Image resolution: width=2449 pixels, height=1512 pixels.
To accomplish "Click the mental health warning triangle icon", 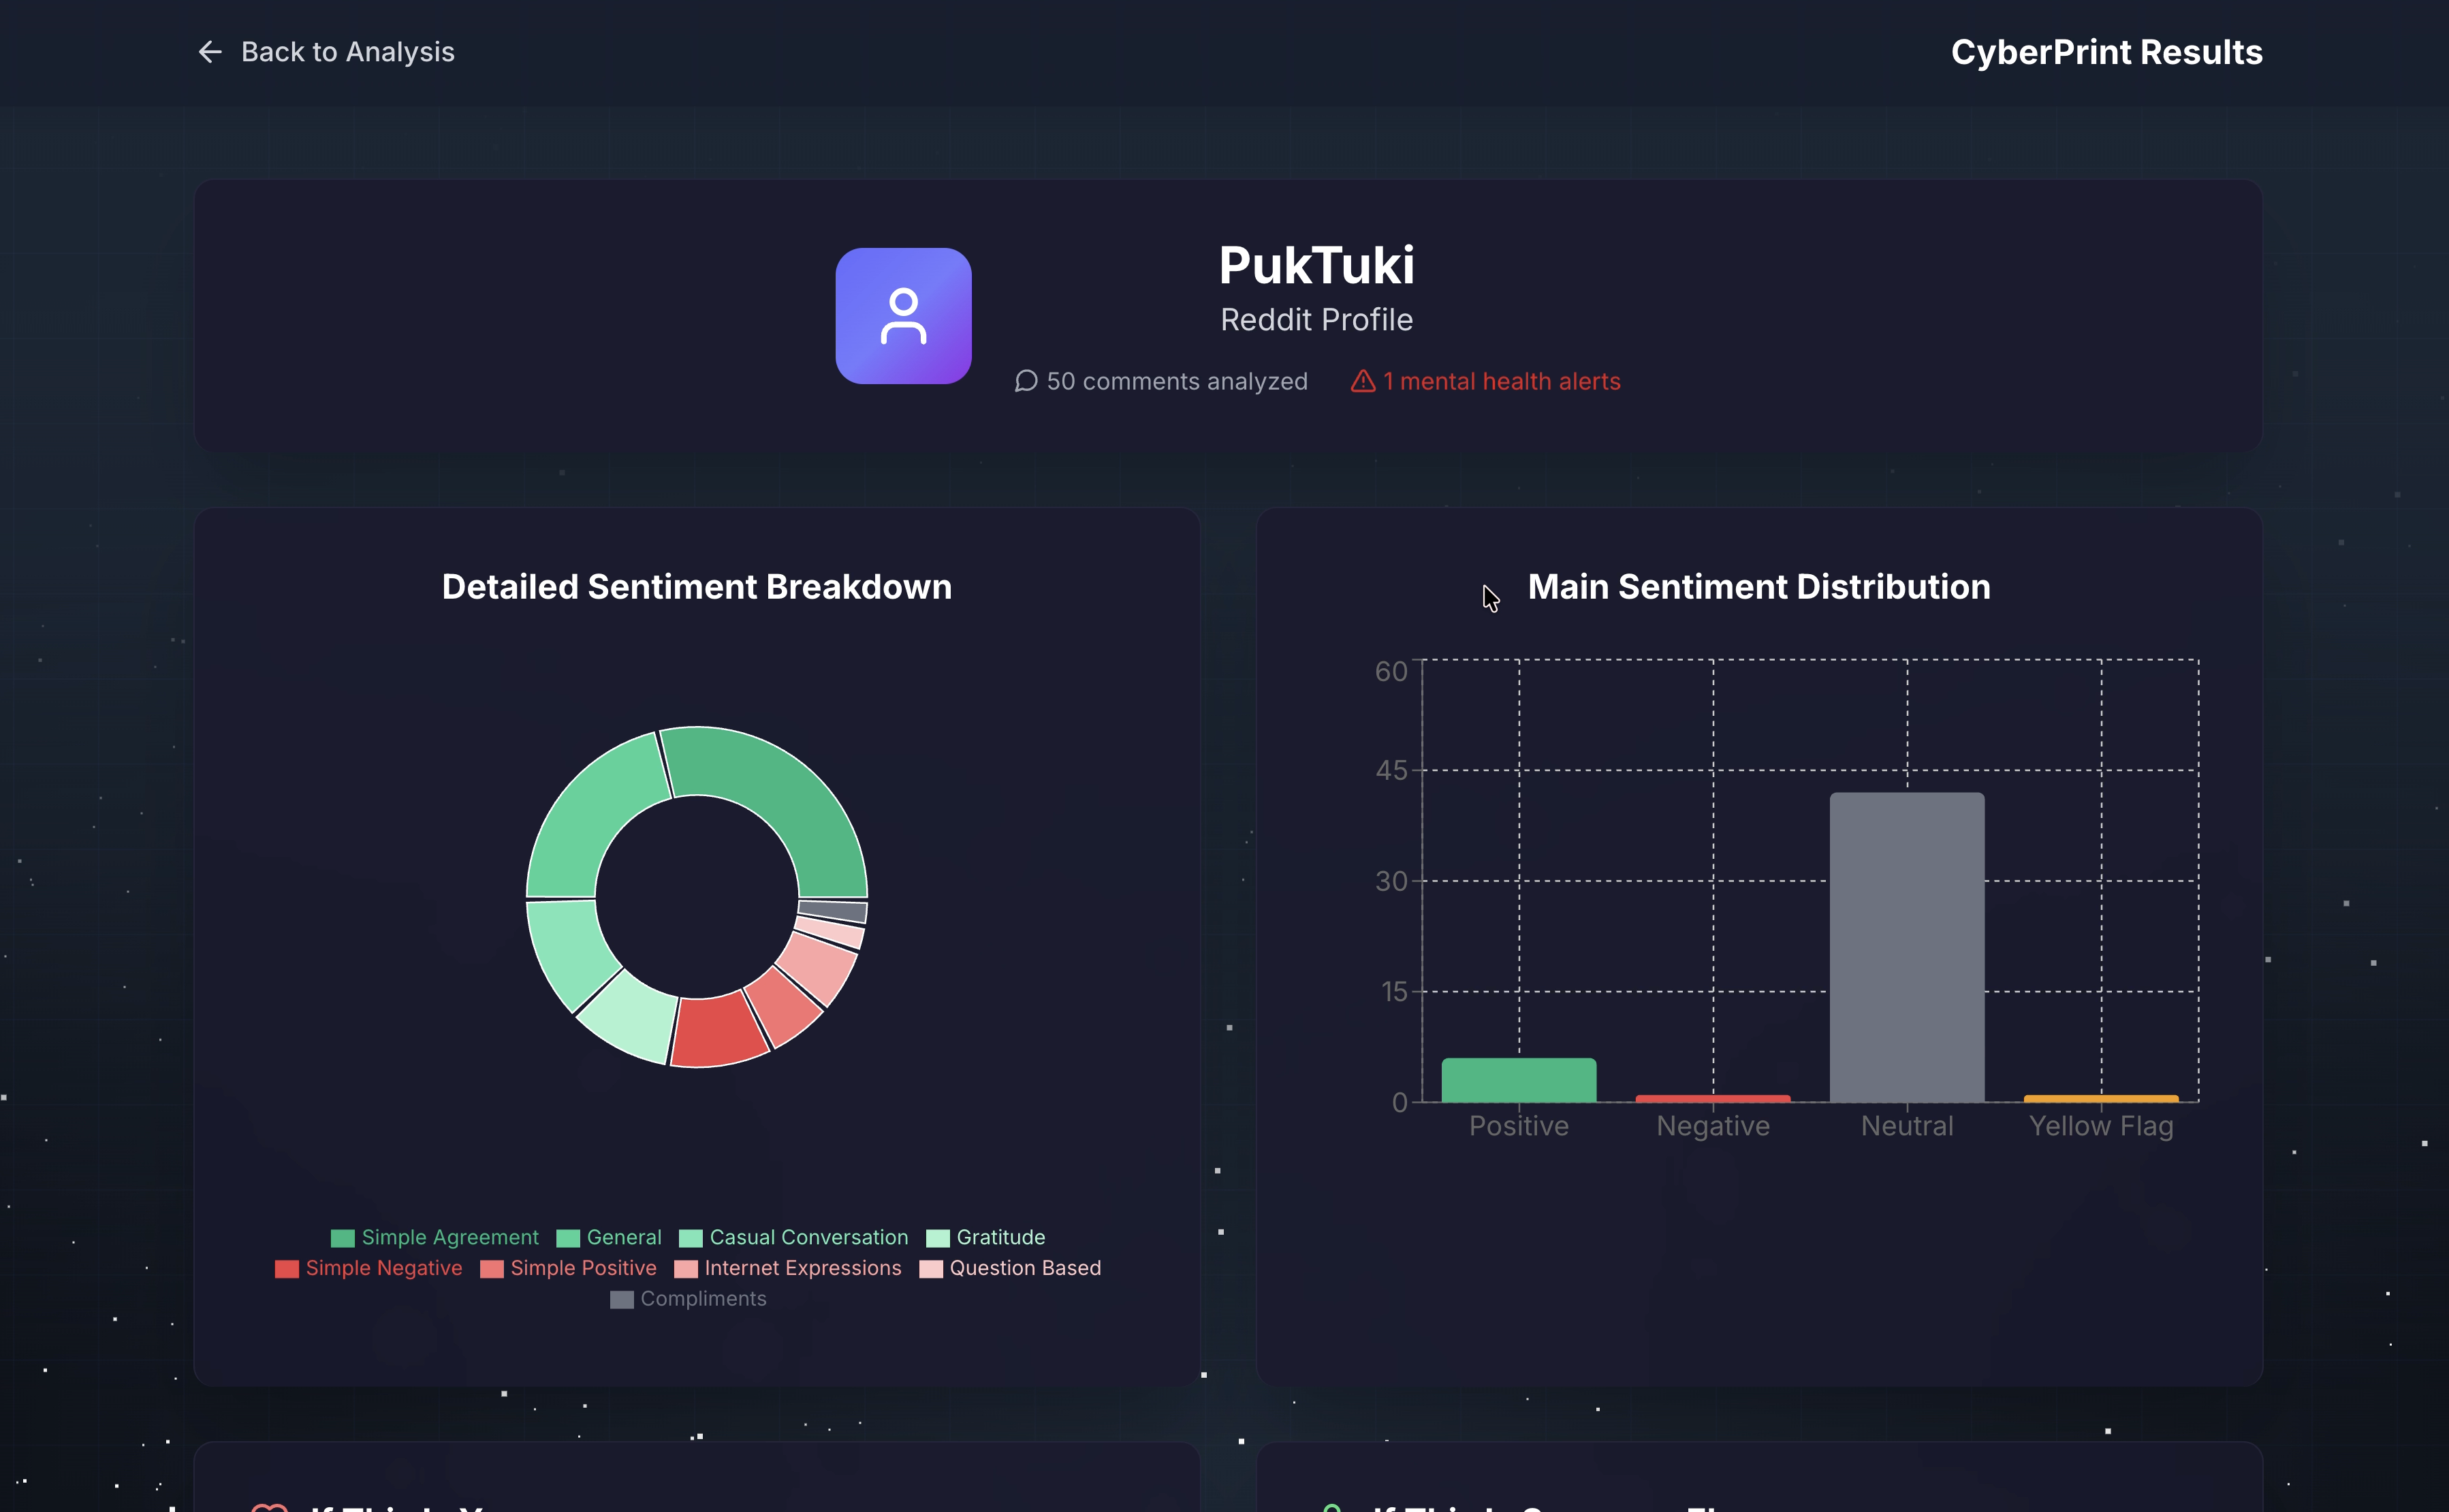I will pos(1362,381).
